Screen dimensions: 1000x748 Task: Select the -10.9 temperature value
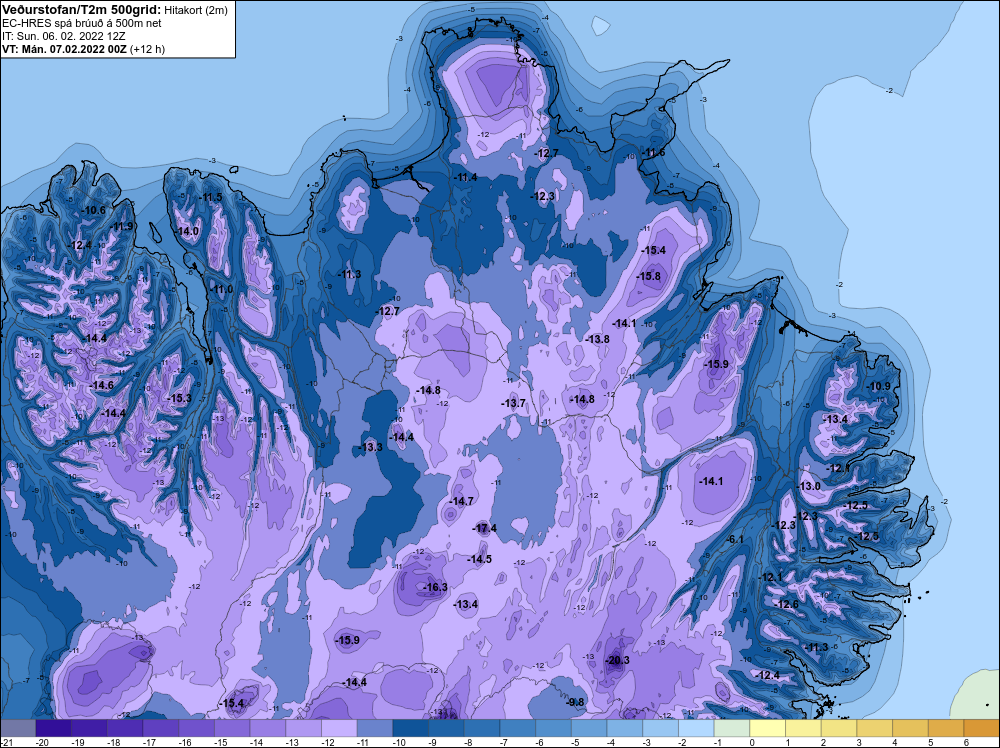coord(879,386)
